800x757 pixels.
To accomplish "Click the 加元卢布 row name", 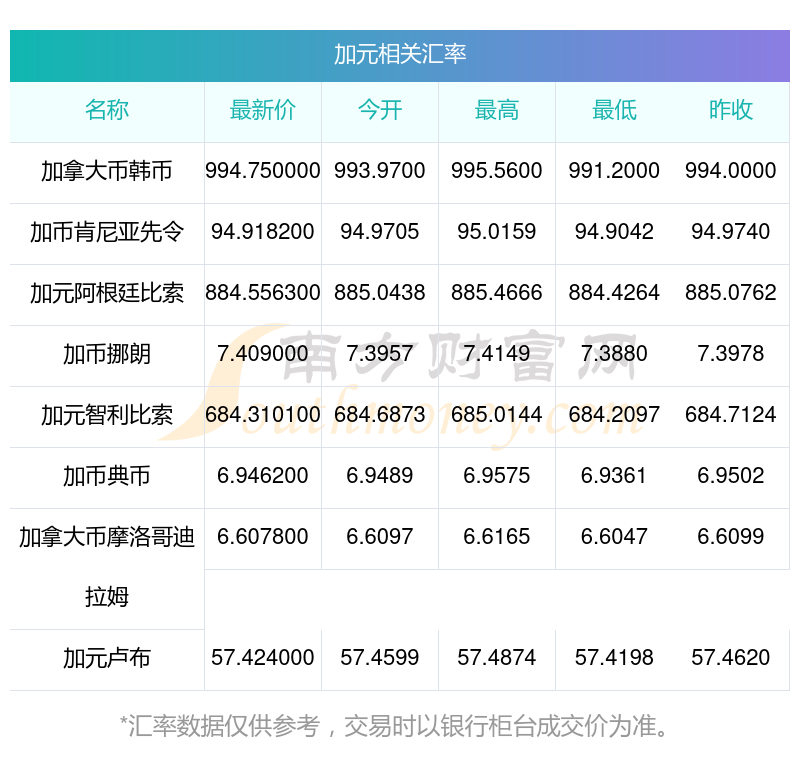I will pos(107,658).
